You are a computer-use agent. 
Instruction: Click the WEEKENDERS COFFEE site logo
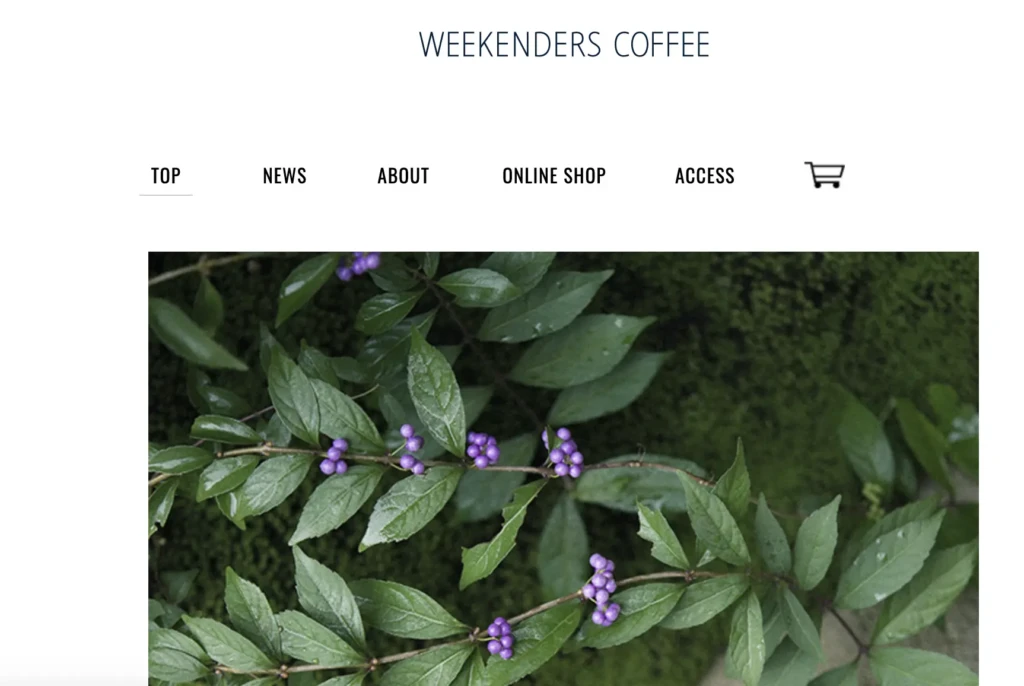coord(564,44)
